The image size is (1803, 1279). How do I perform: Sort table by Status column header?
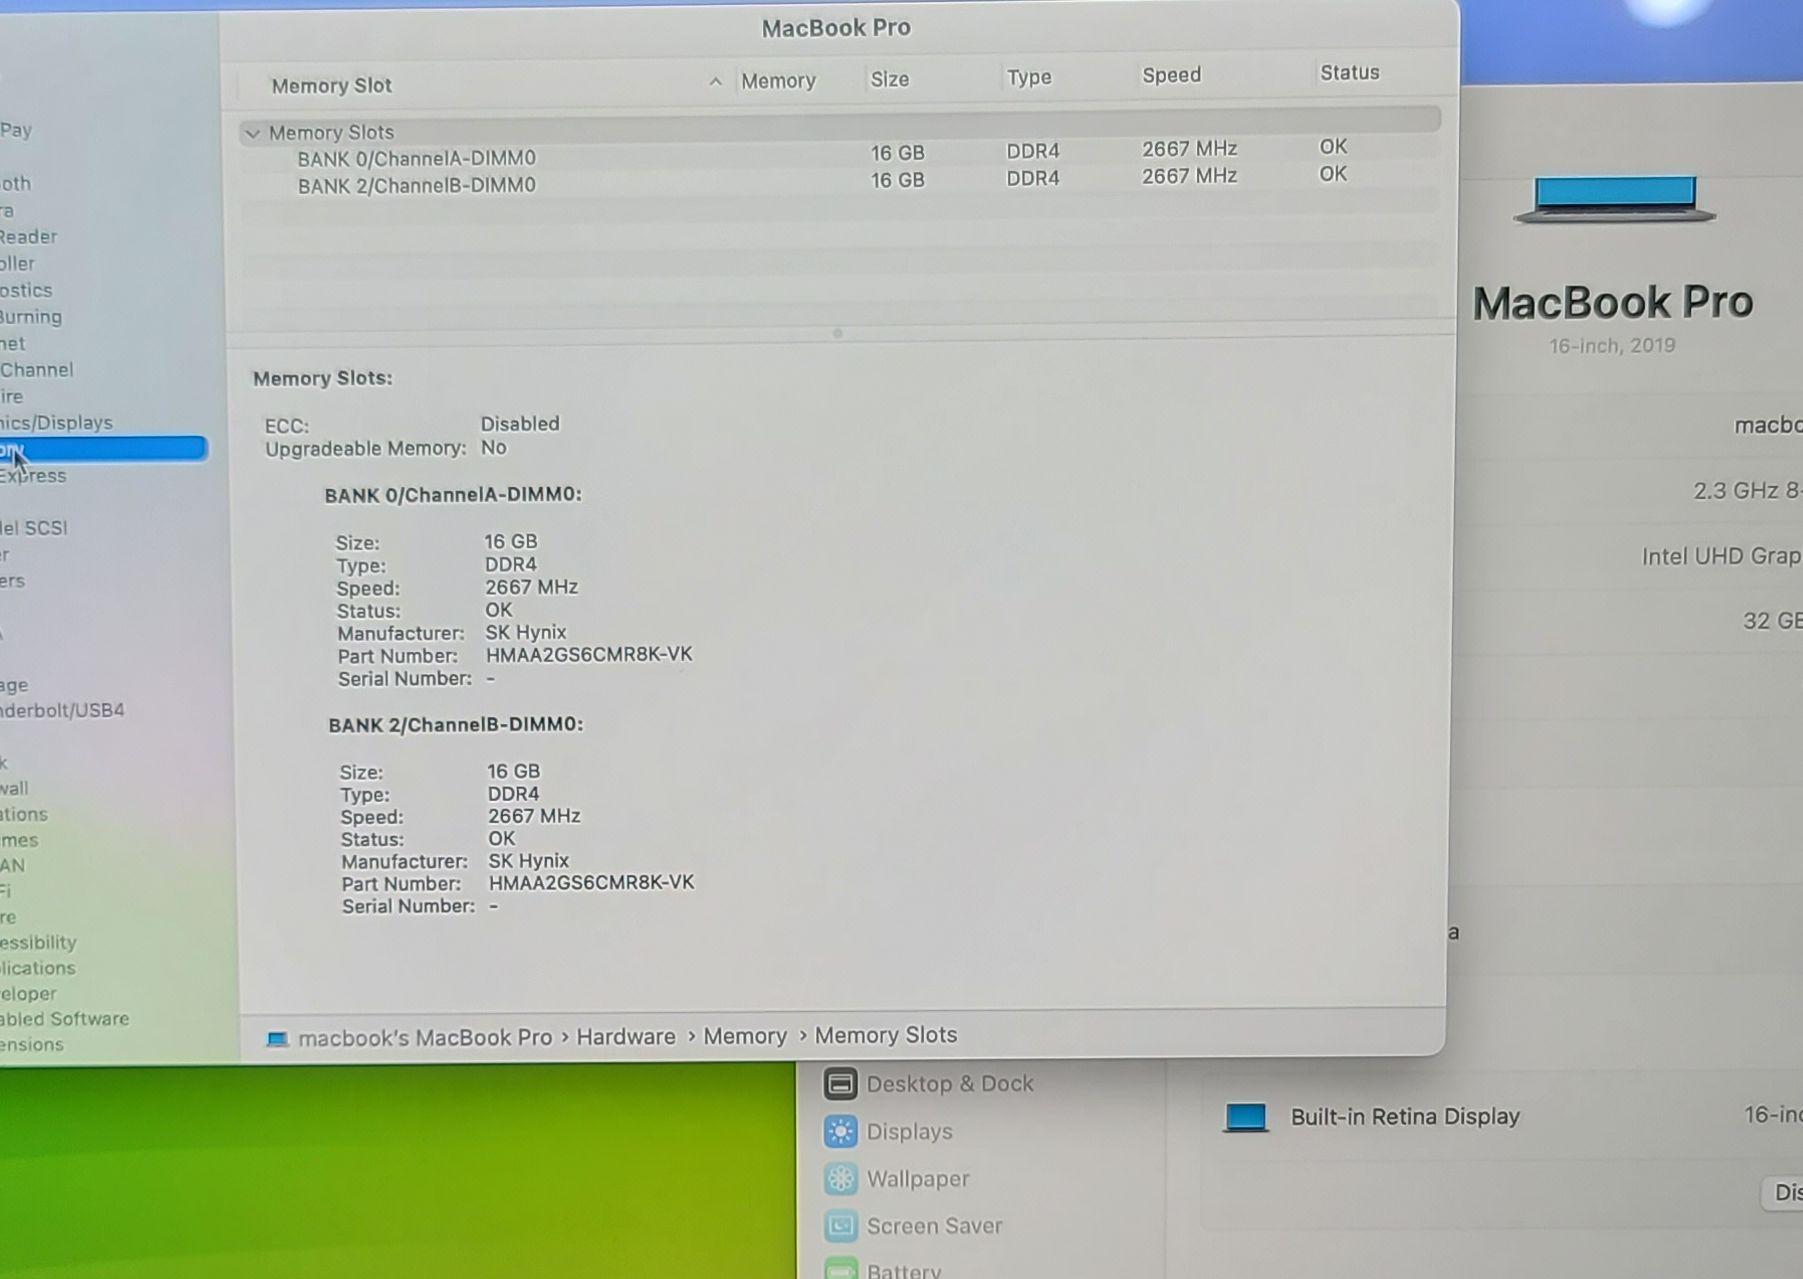tap(1348, 73)
